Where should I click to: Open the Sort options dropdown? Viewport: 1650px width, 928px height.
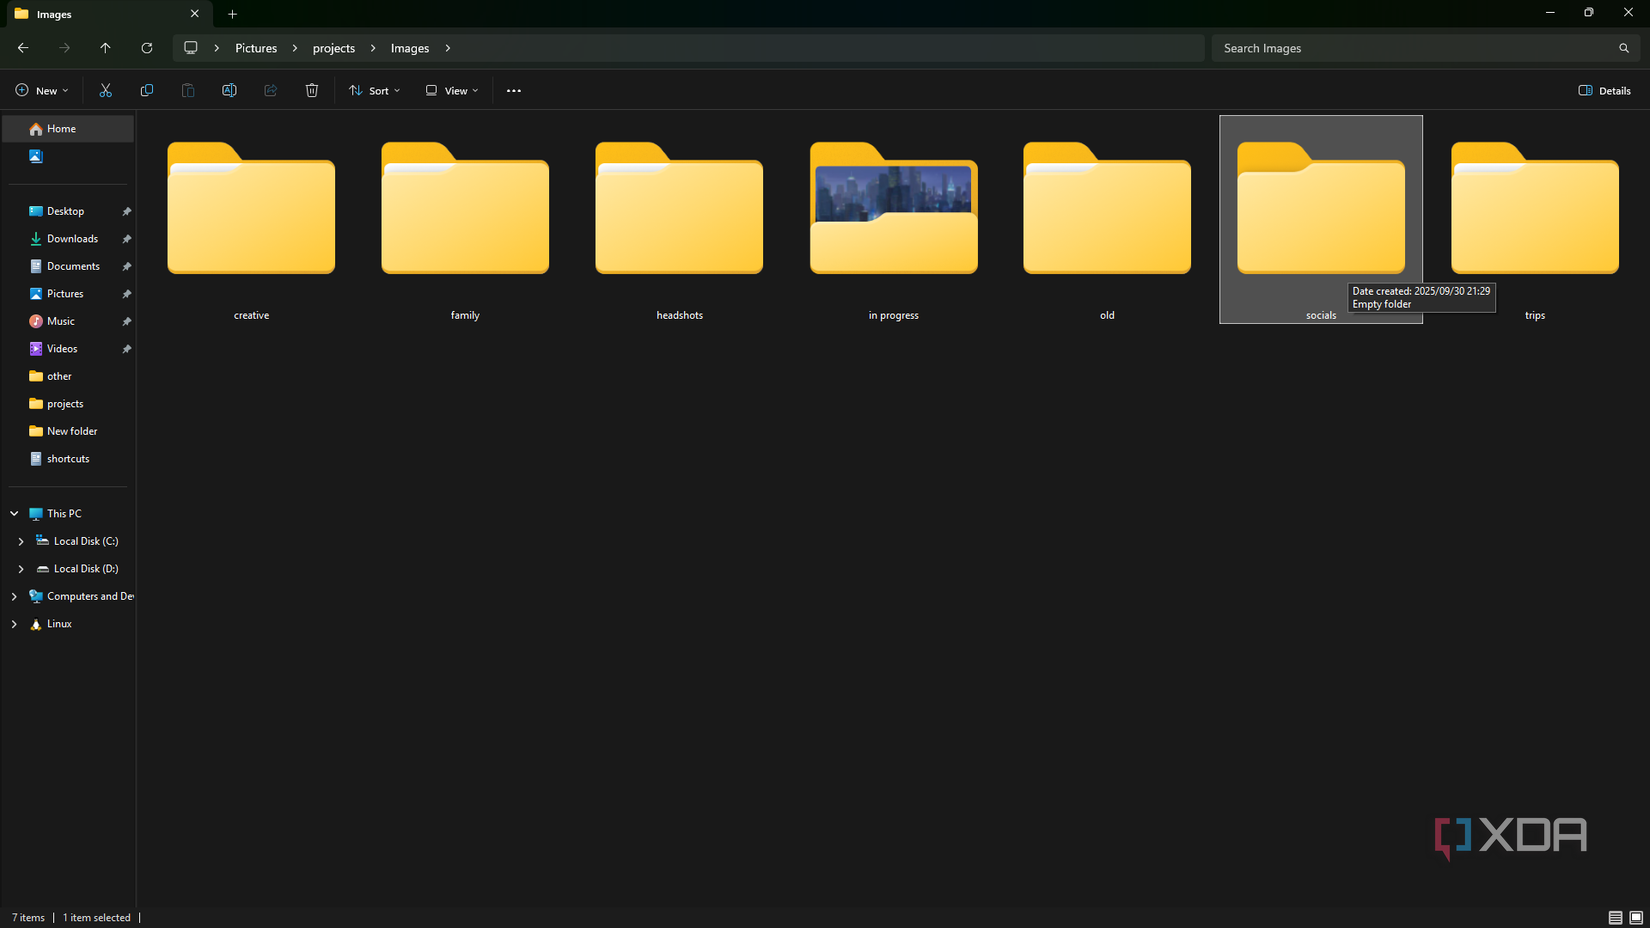(374, 90)
